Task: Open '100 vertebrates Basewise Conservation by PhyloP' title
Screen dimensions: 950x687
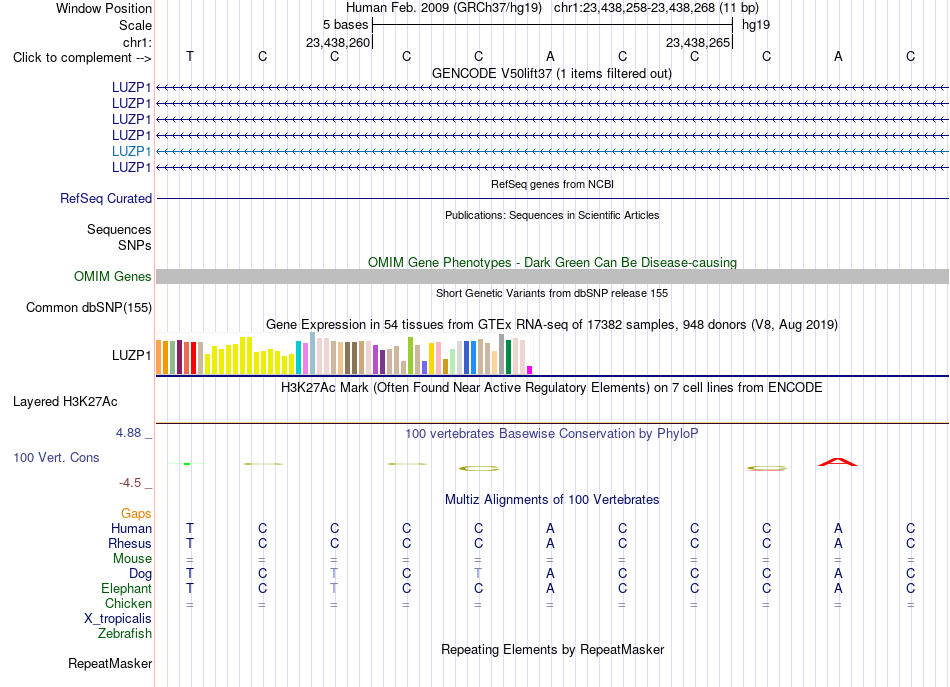Action: (x=552, y=434)
